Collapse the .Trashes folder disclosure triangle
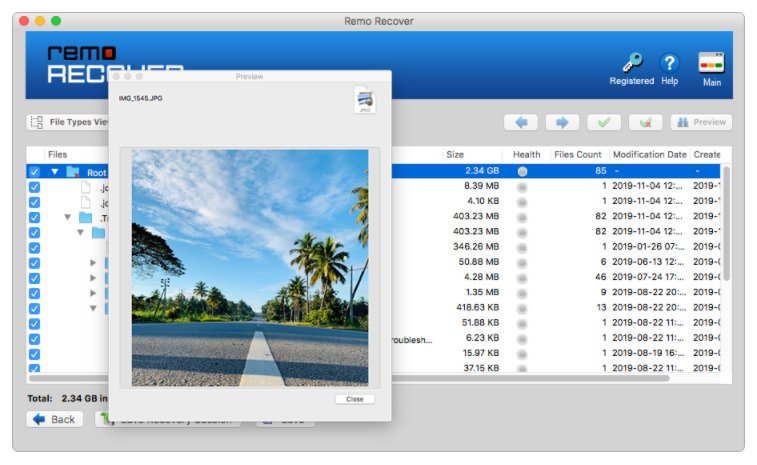The image size is (757, 465). tap(68, 217)
